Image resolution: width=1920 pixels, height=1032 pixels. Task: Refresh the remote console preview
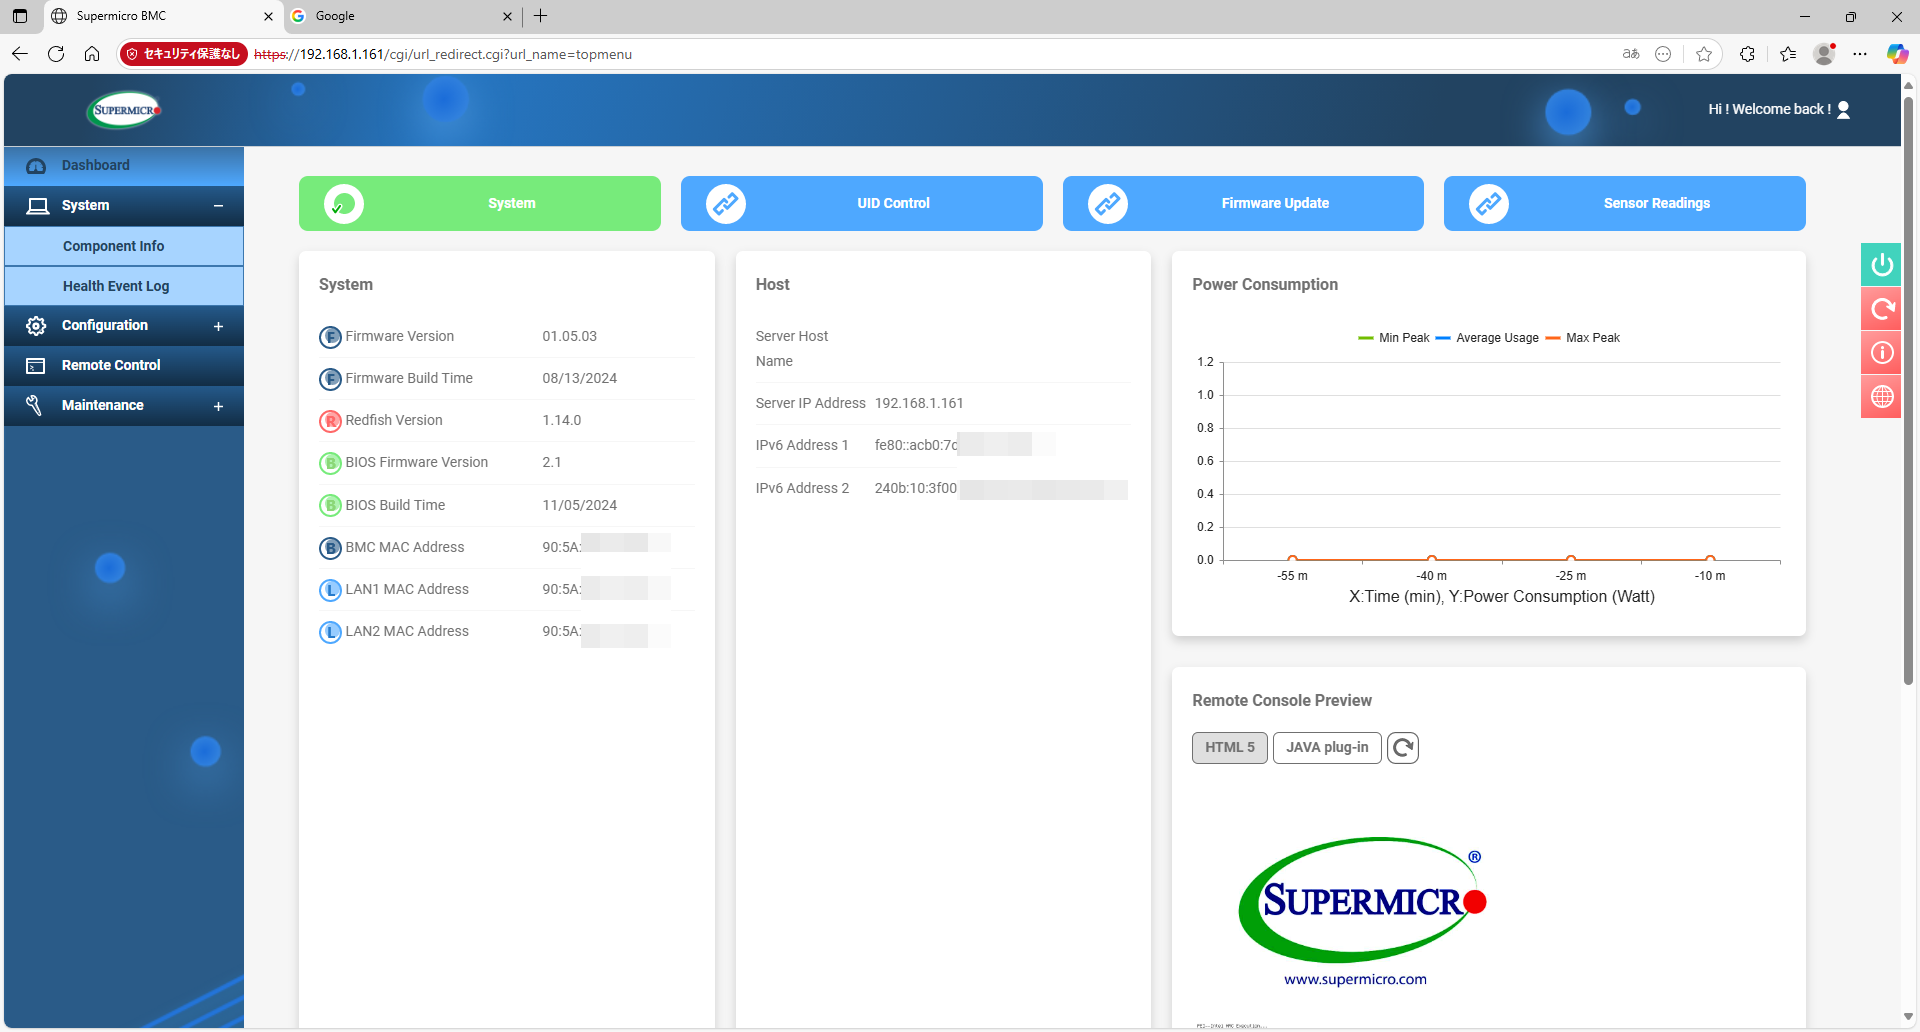[x=1403, y=748]
